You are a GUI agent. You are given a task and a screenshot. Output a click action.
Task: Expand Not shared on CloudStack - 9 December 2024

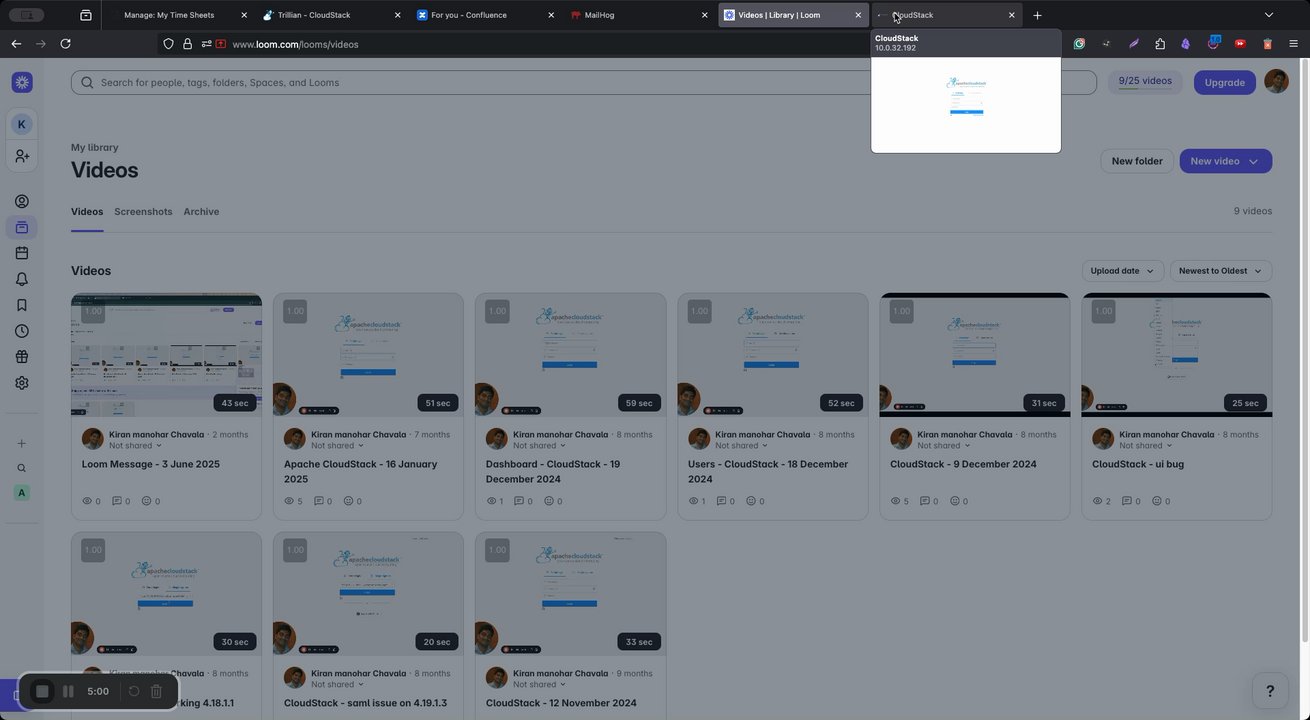(x=943, y=446)
